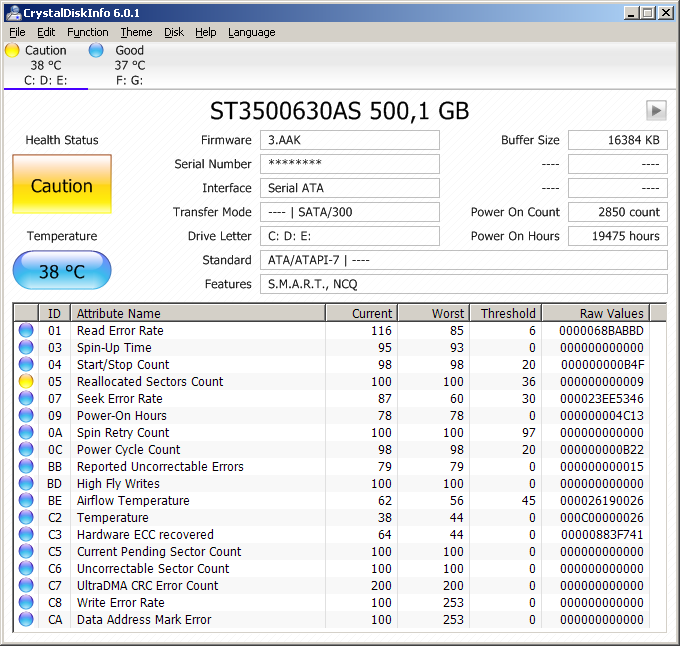Click the masked Serial Number field
680x646 pixels.
pos(350,164)
